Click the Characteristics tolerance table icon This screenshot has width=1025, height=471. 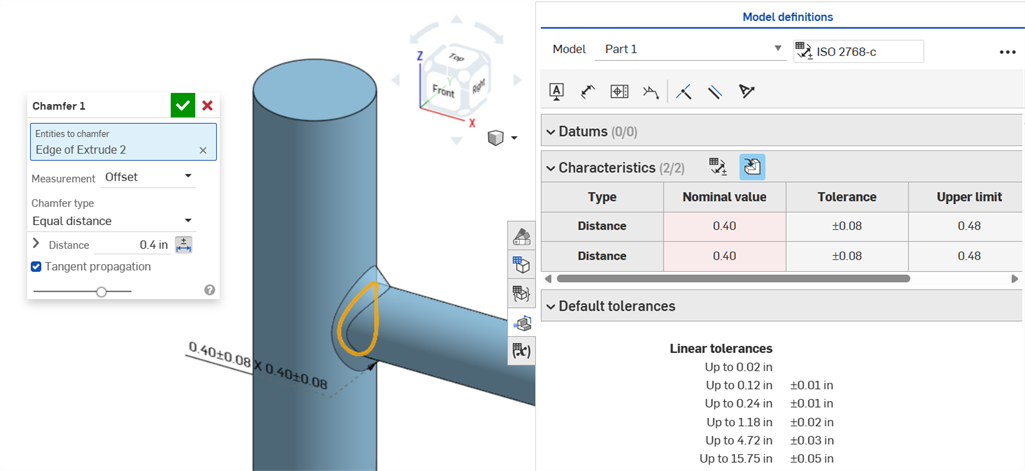(718, 167)
